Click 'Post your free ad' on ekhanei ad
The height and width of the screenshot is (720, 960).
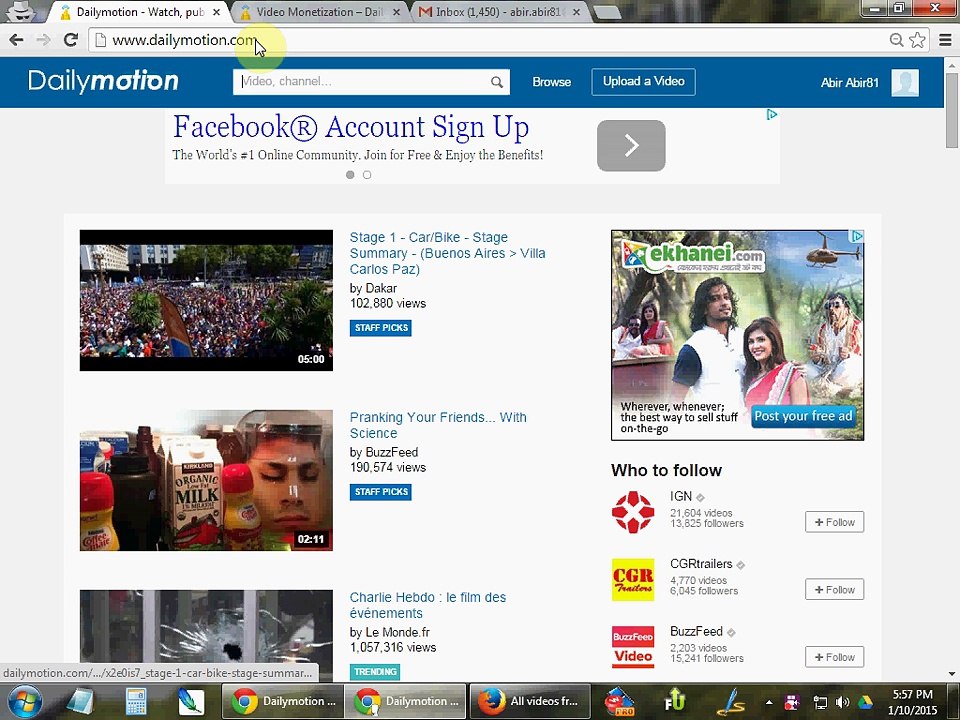point(803,416)
